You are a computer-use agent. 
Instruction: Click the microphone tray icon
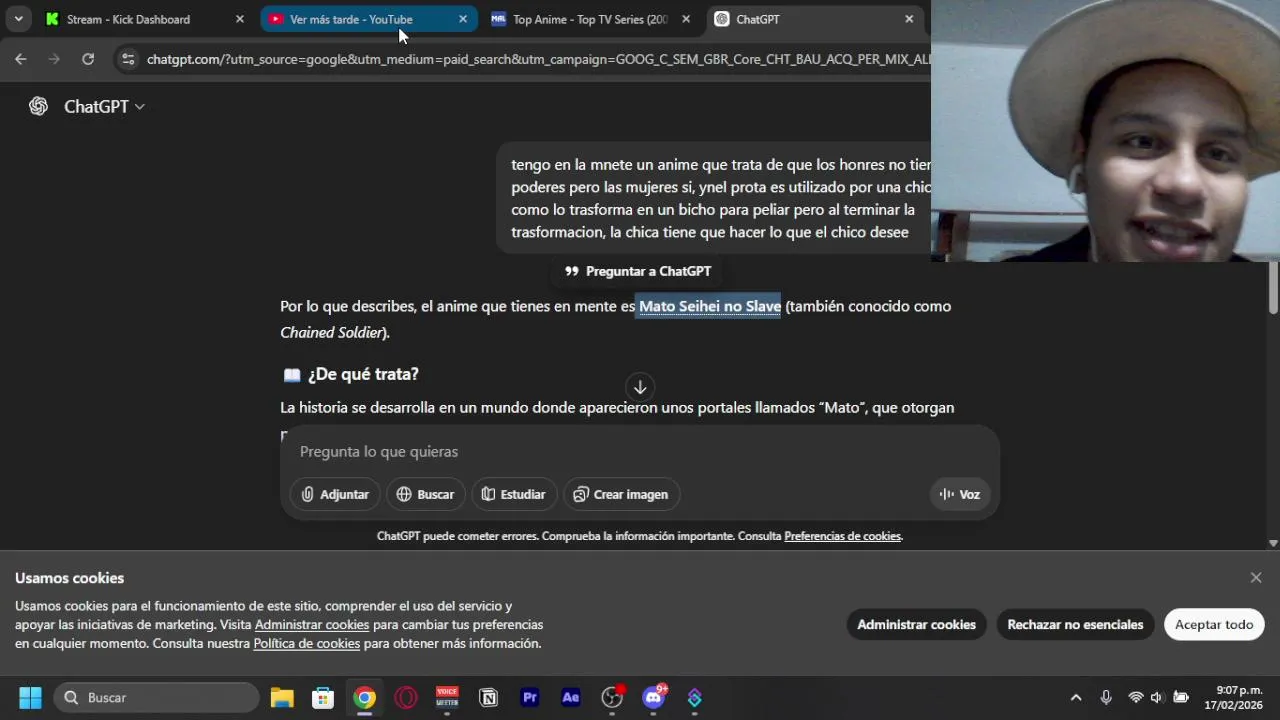click(1106, 697)
